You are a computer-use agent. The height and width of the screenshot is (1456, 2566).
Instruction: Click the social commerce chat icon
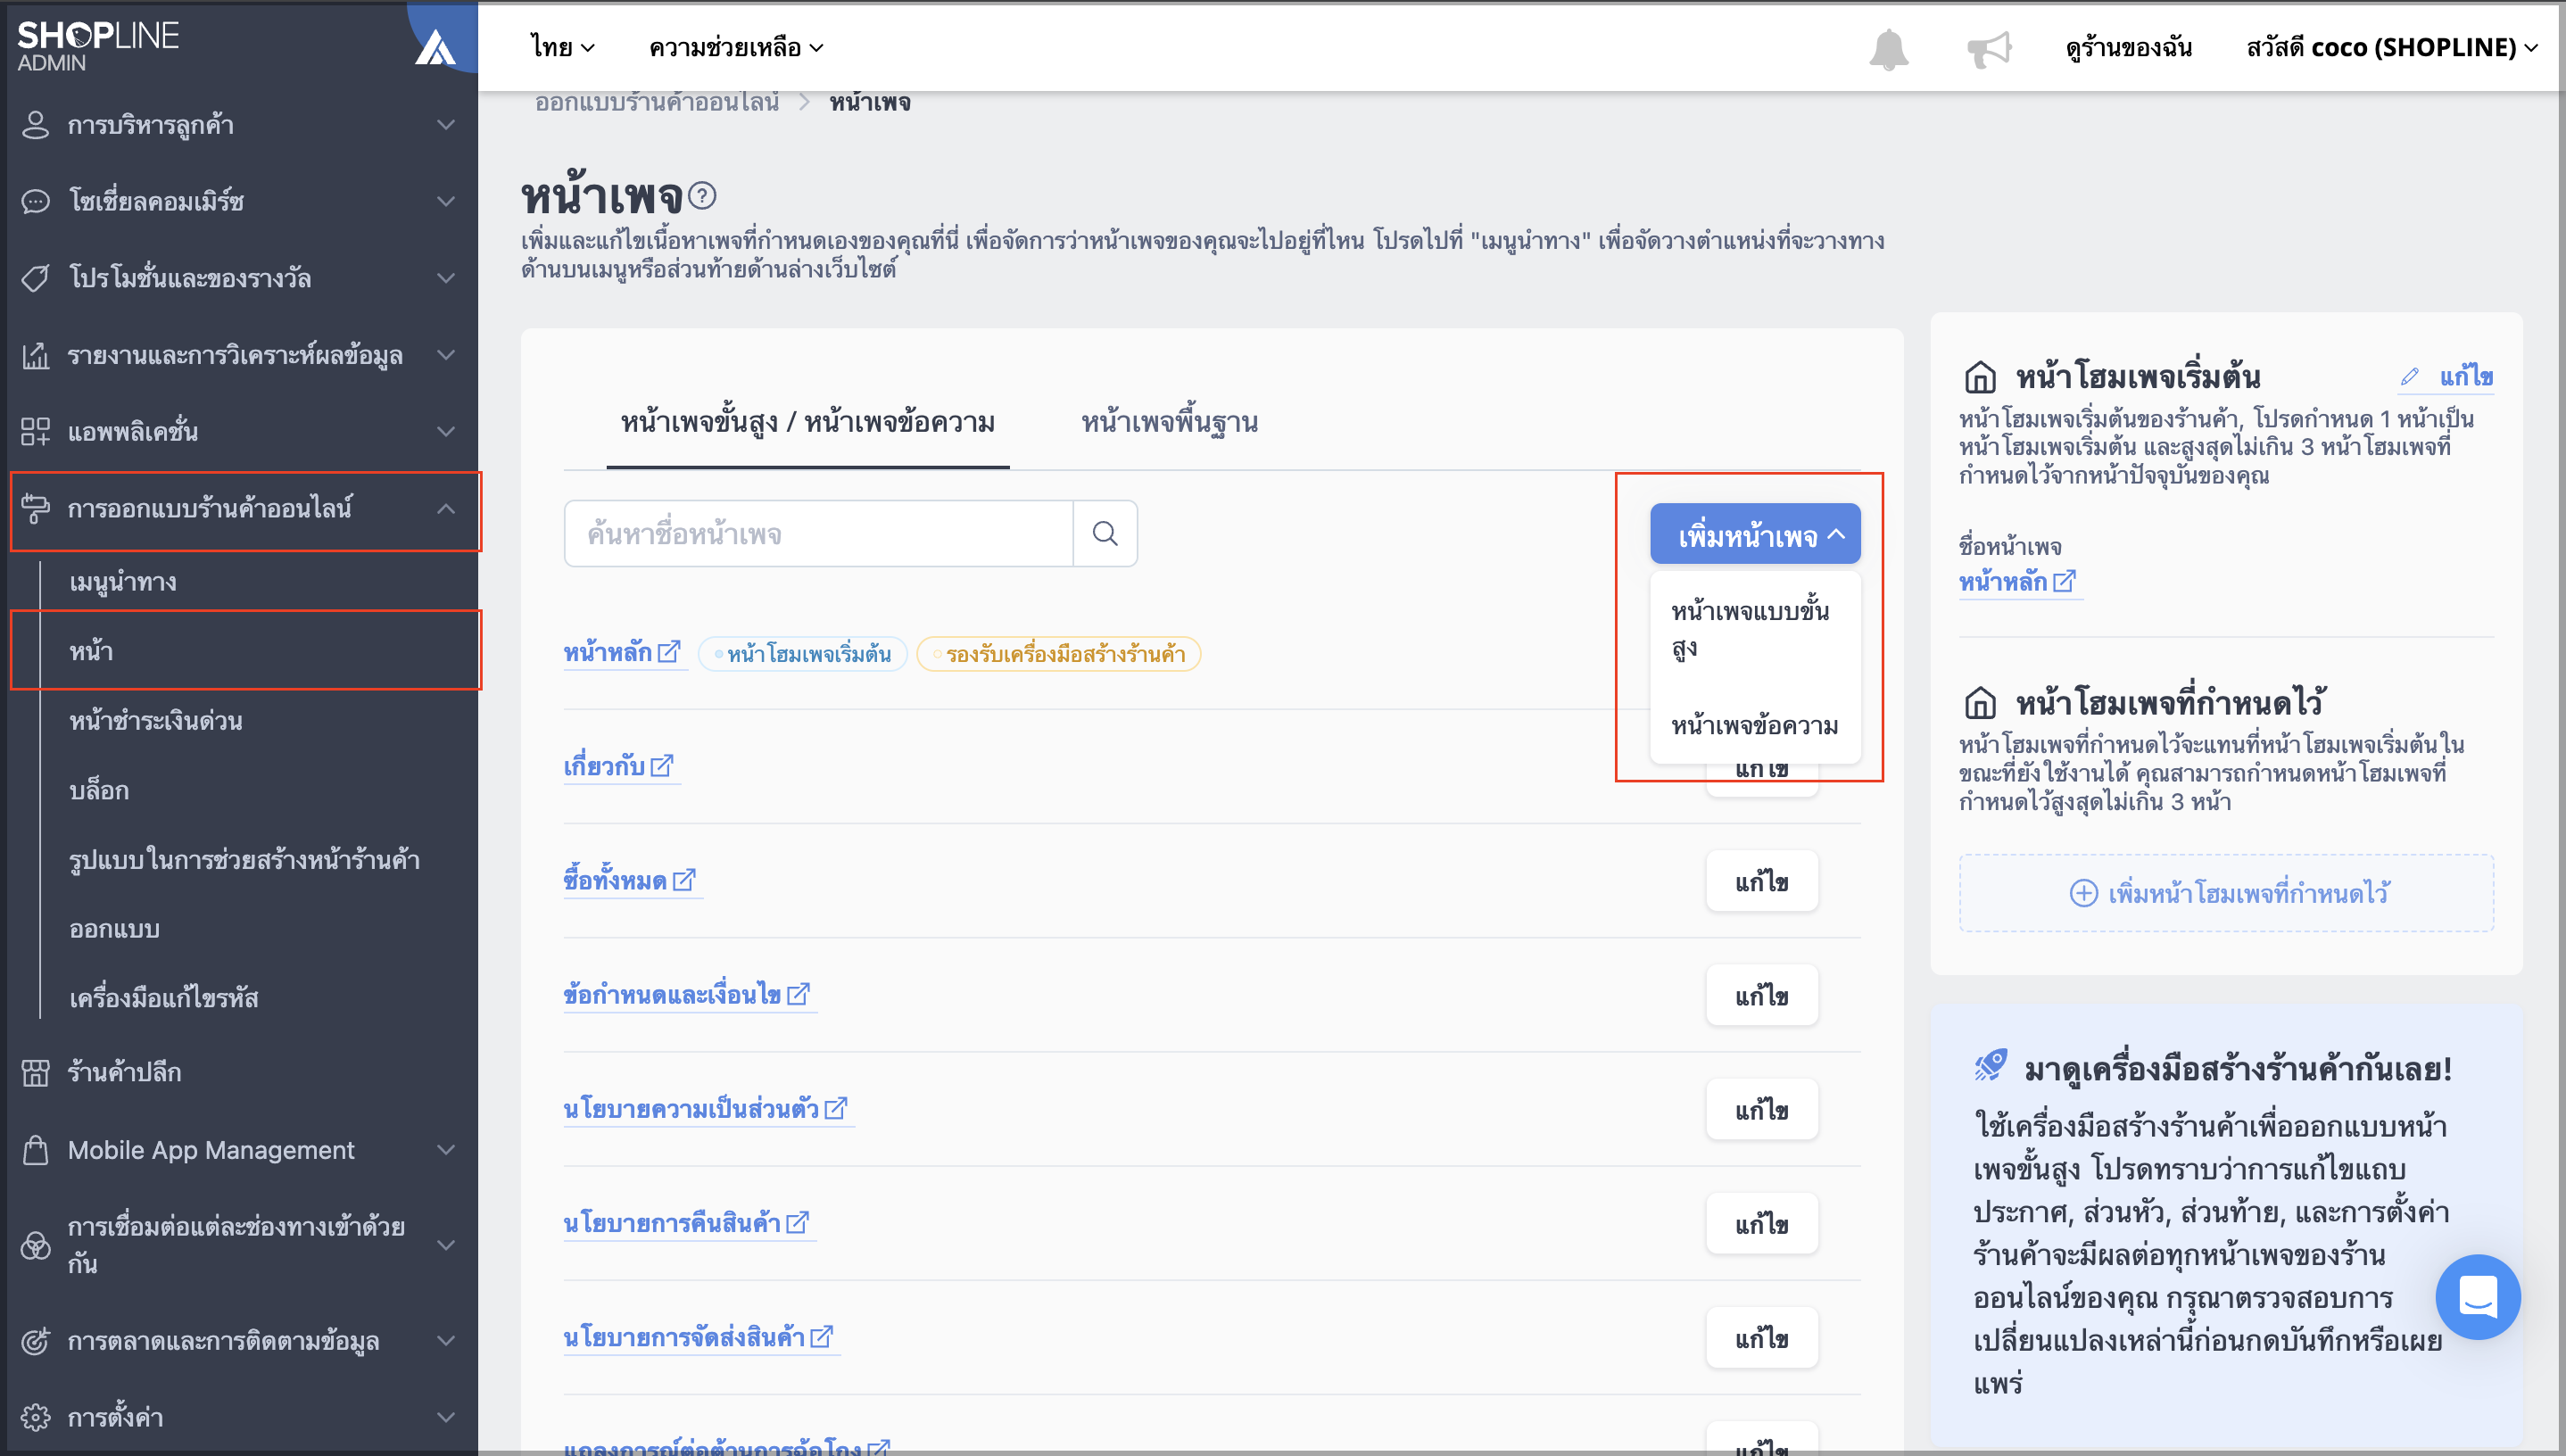click(x=35, y=201)
